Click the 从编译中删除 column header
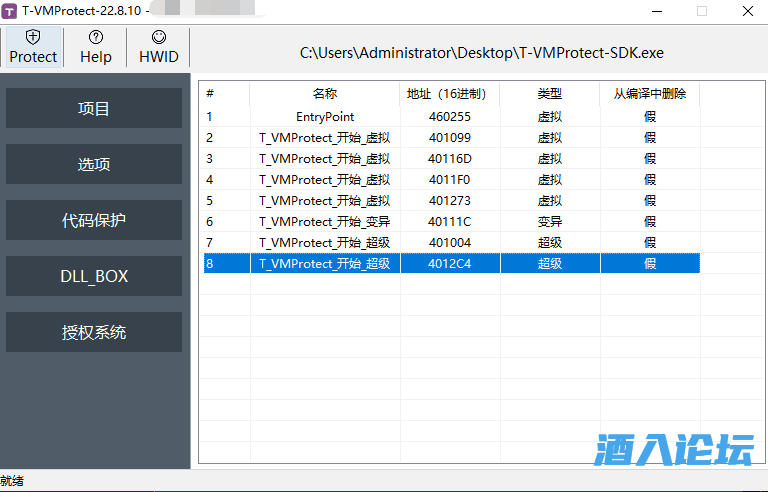 (x=649, y=94)
